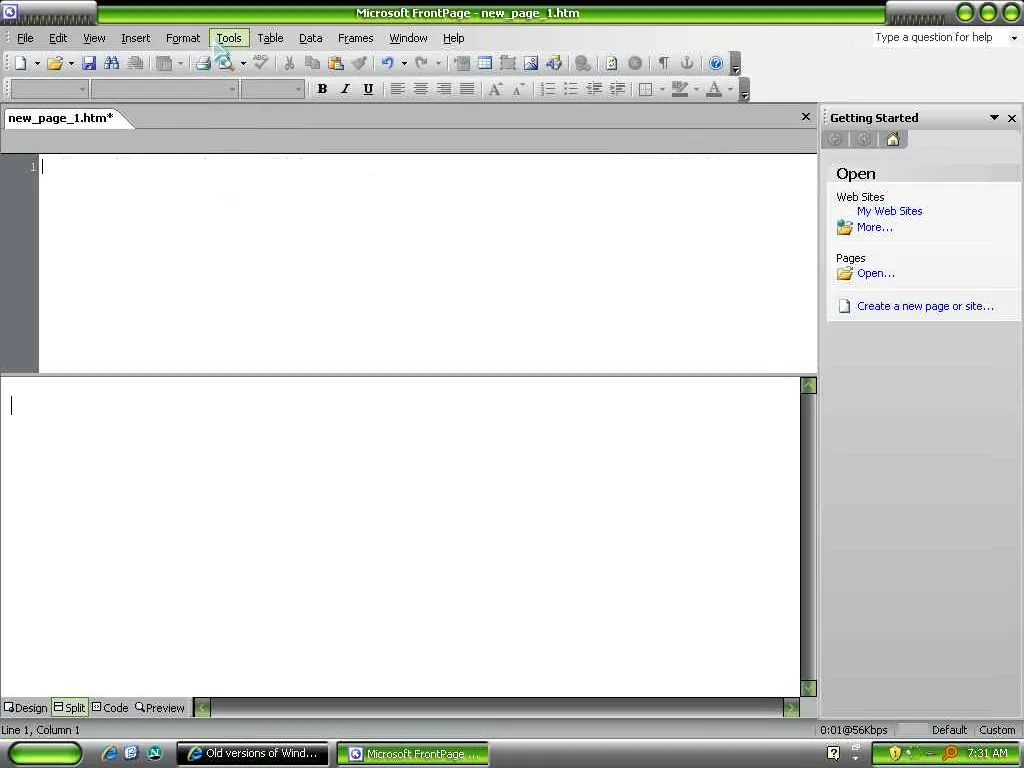1024x768 pixels.
Task: Expand the Borders dropdown arrow
Action: tap(662, 89)
